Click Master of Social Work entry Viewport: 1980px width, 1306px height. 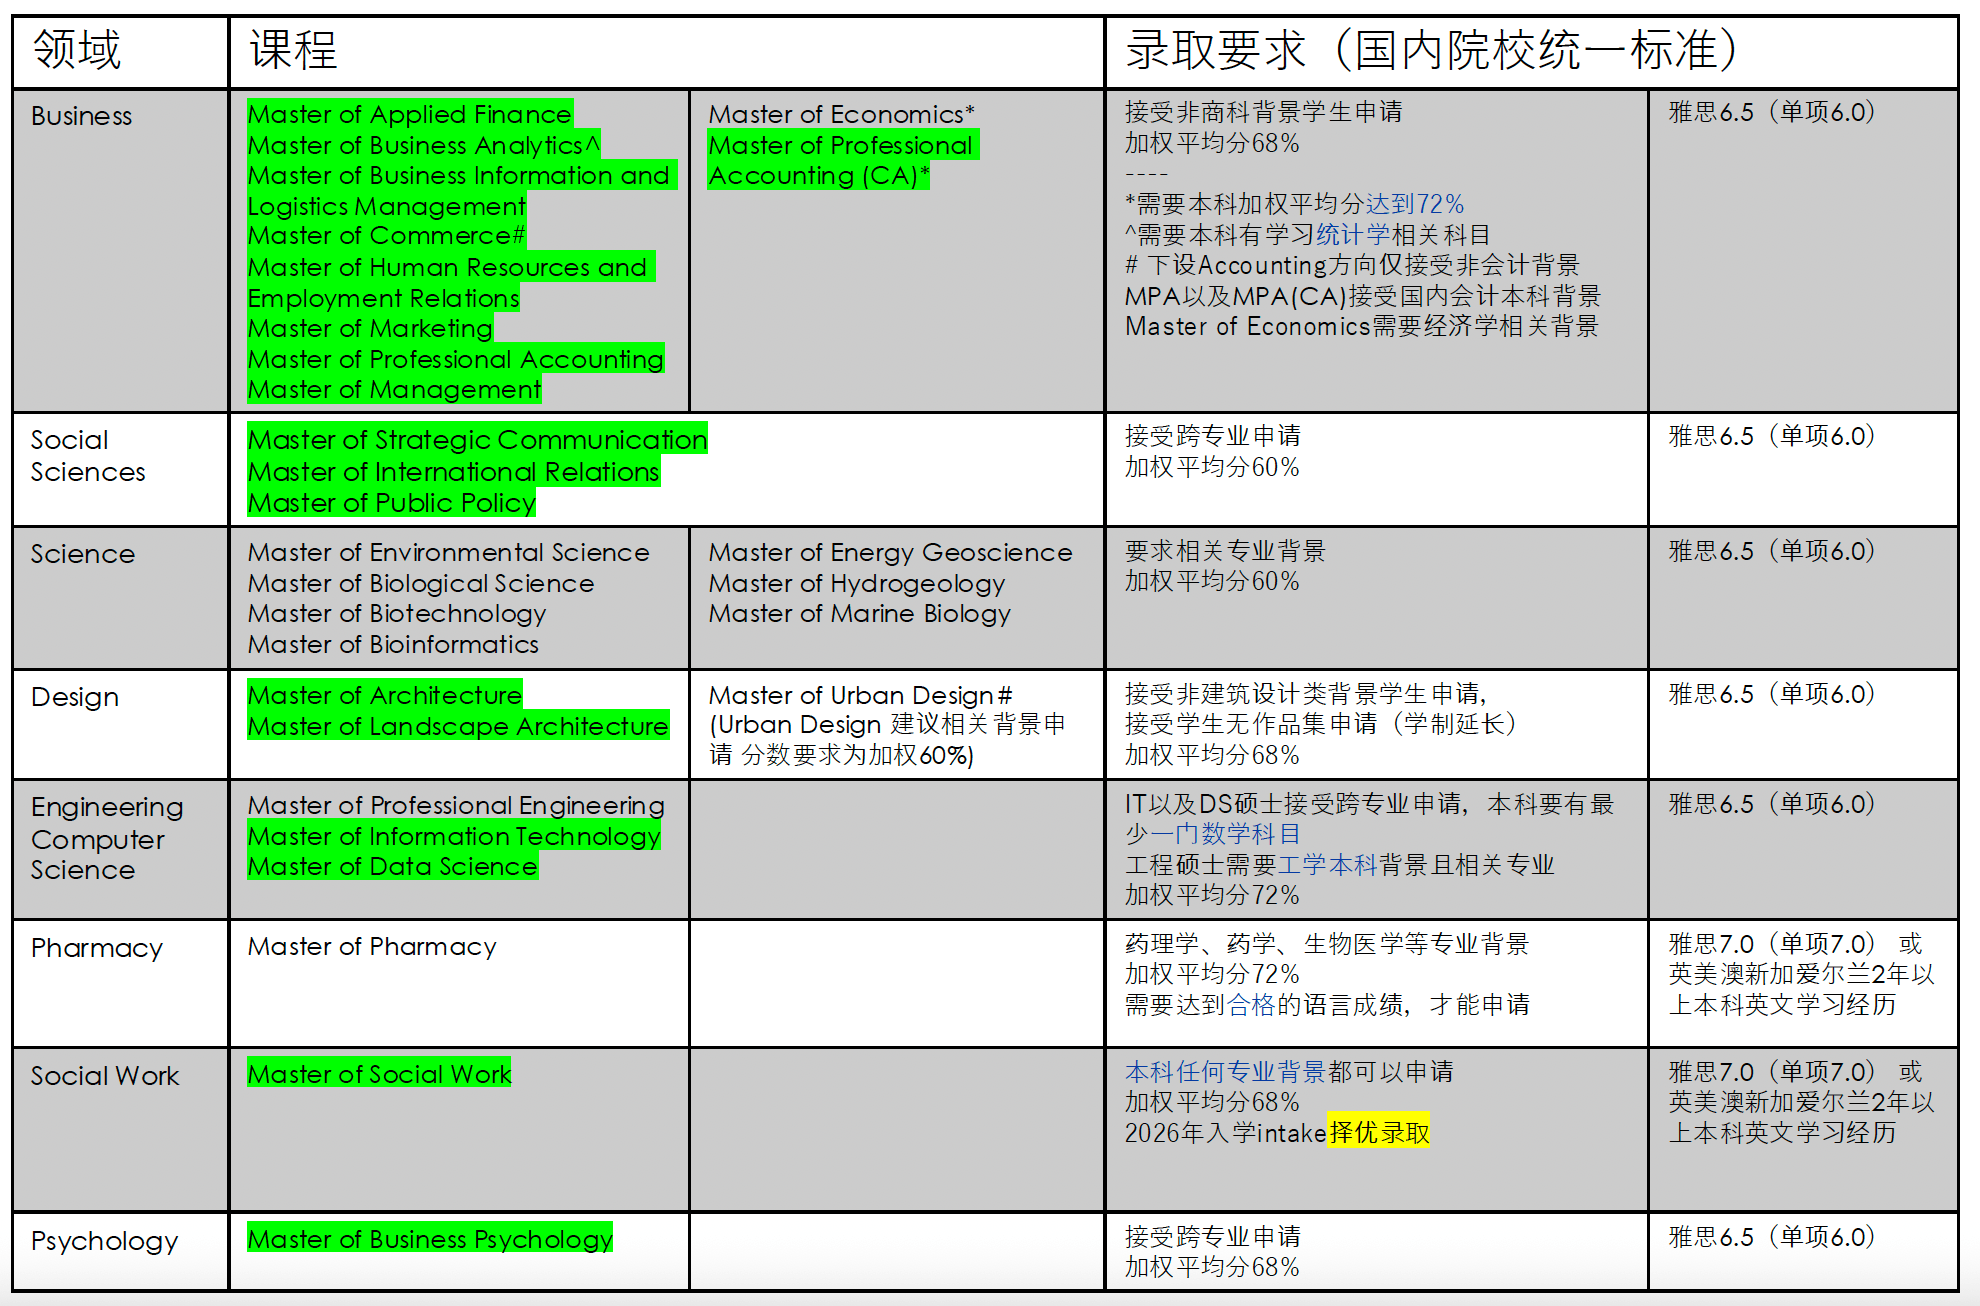[379, 1073]
